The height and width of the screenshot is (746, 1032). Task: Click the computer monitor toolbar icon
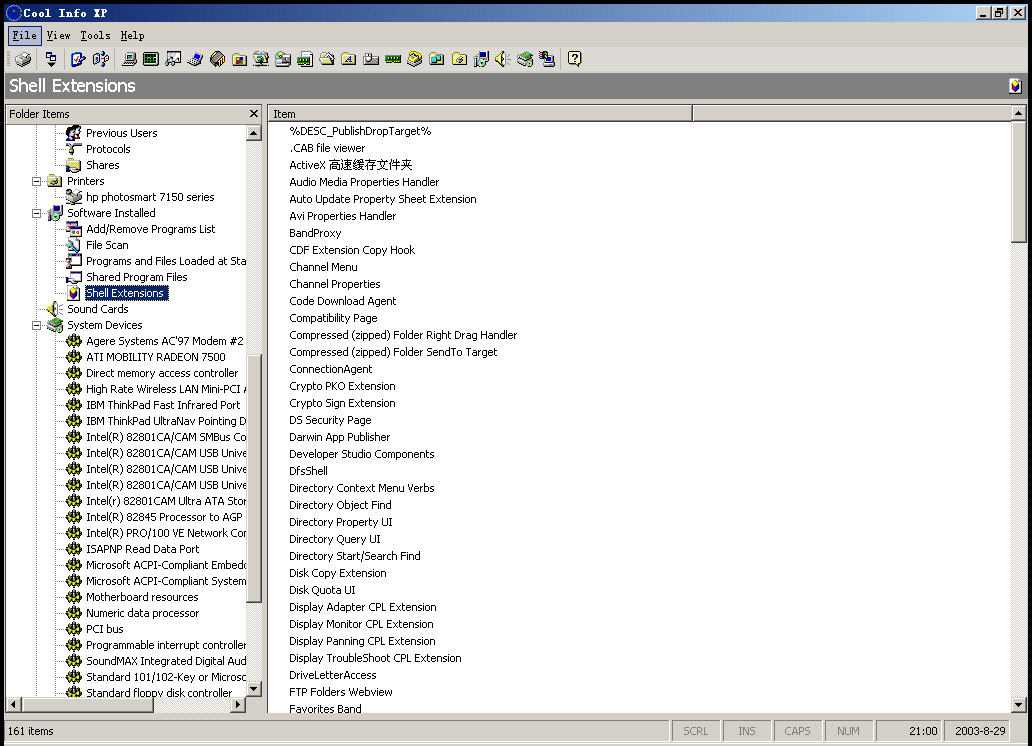[129, 60]
